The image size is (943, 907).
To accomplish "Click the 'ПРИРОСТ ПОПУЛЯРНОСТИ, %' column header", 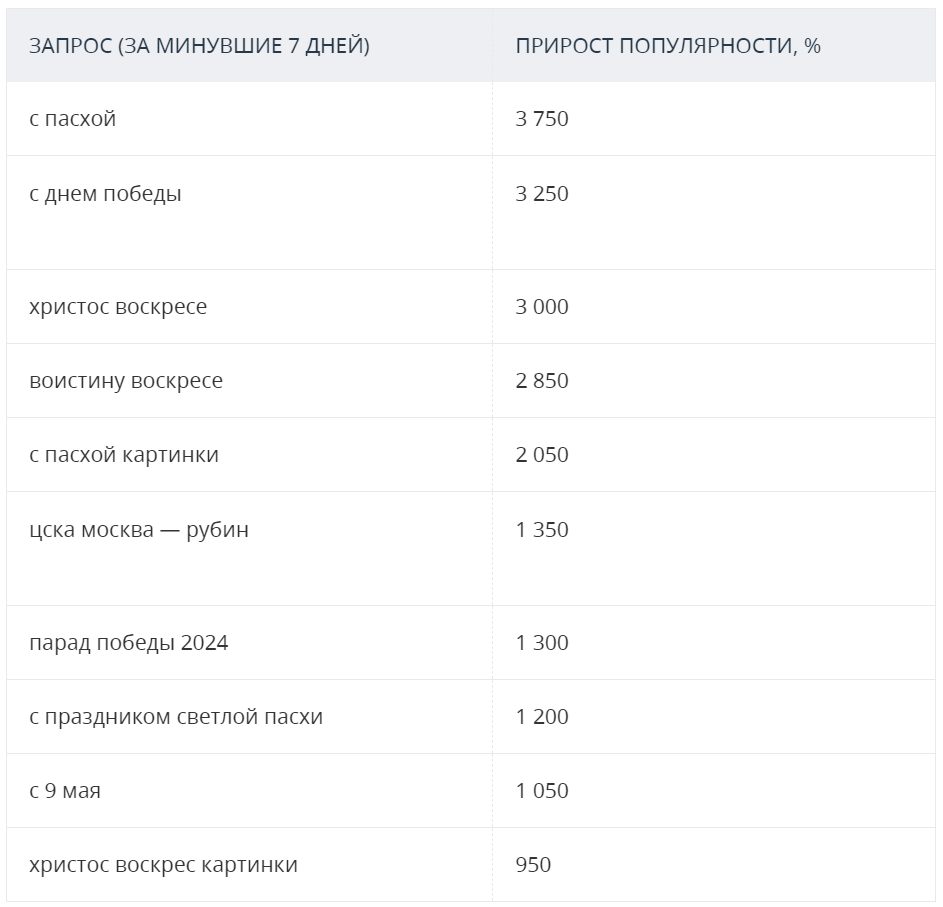I will coord(668,46).
